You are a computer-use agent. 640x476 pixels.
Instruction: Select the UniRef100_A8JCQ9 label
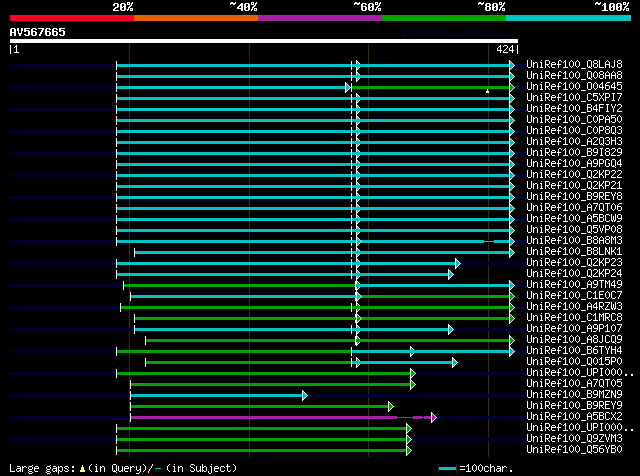[x=574, y=340]
